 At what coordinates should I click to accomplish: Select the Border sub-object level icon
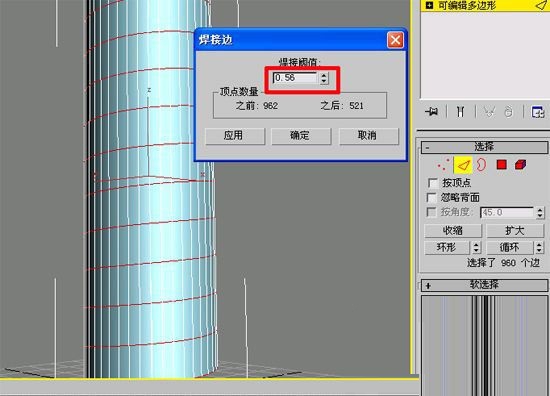click(x=482, y=165)
